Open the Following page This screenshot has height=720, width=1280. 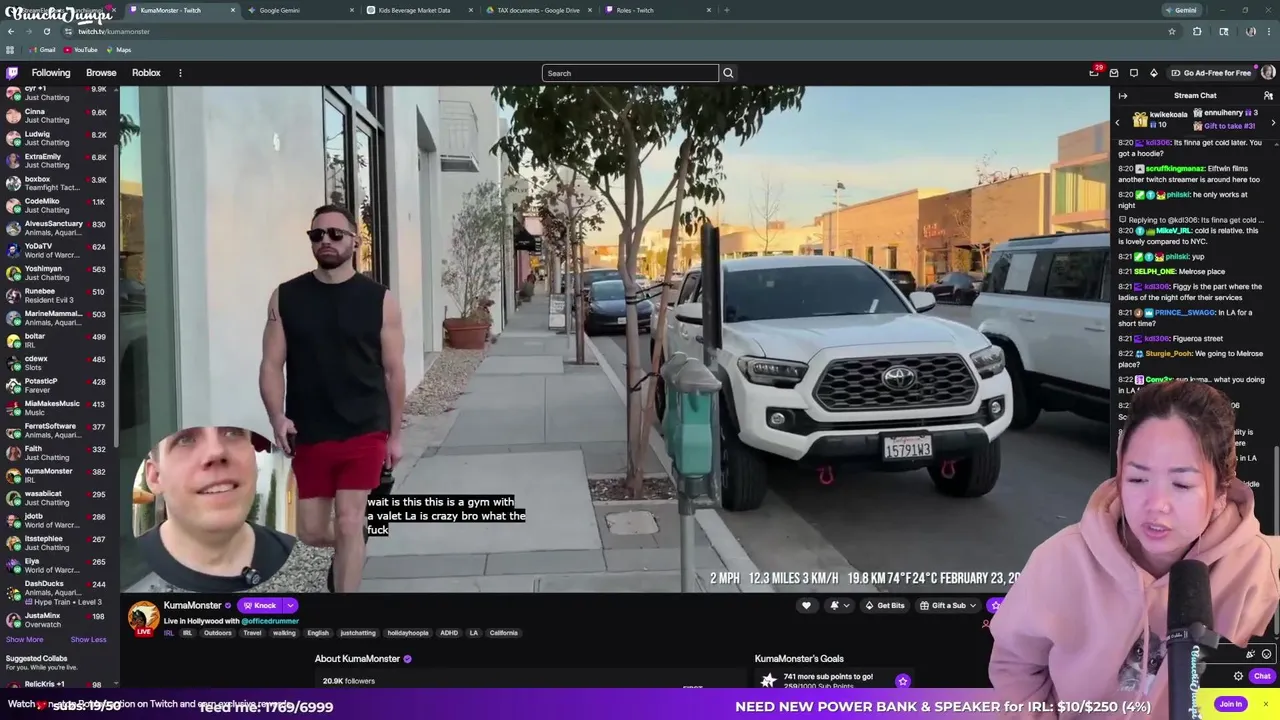[x=51, y=73]
